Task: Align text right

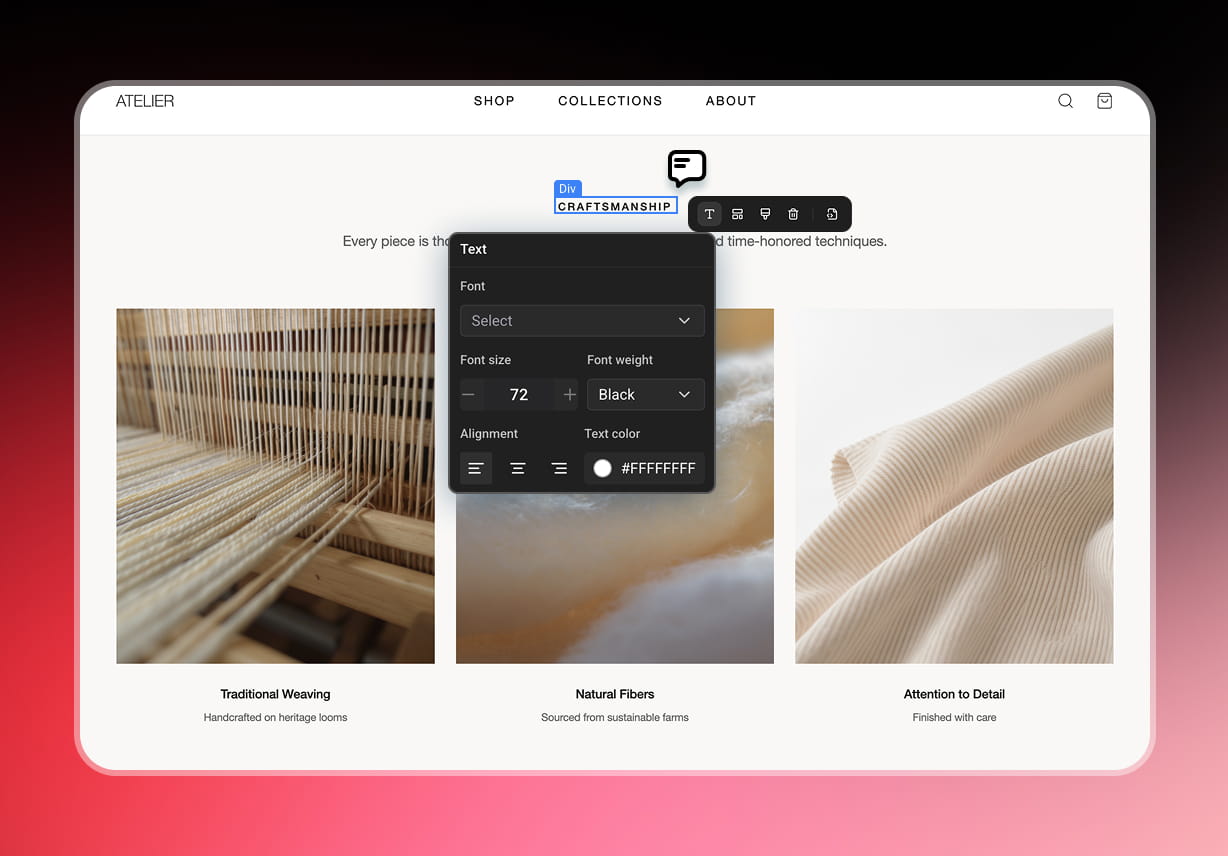Action: [x=560, y=468]
